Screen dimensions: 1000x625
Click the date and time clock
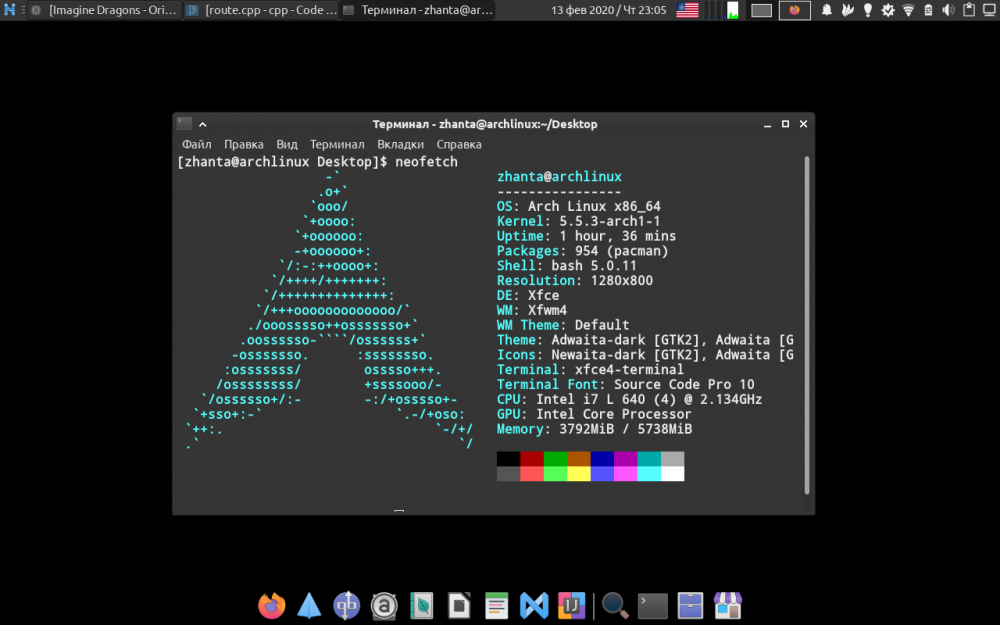pyautogui.click(x=608, y=10)
